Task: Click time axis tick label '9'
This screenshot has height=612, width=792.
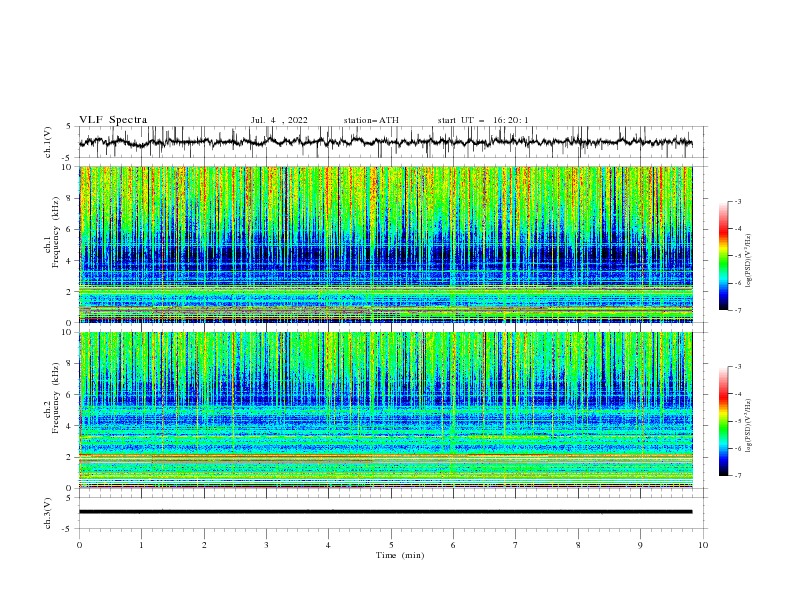Action: click(x=640, y=545)
